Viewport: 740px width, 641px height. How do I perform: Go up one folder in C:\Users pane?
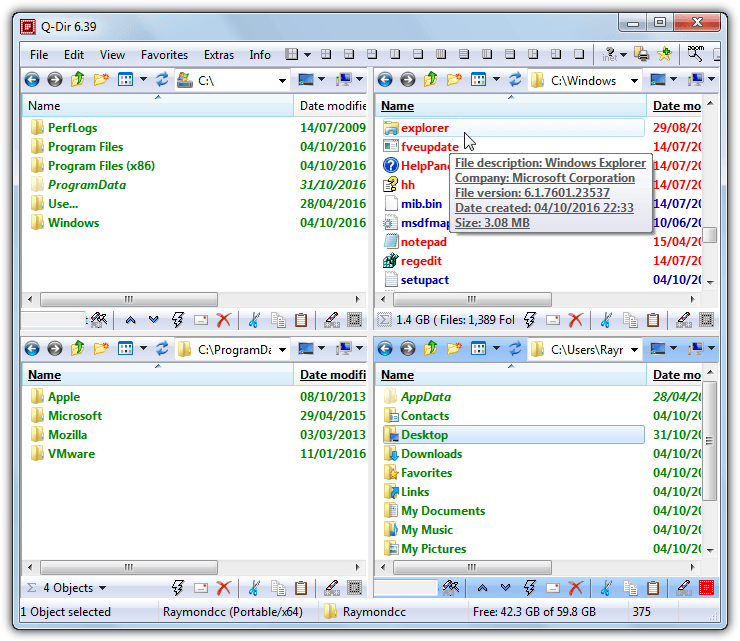[x=431, y=348]
